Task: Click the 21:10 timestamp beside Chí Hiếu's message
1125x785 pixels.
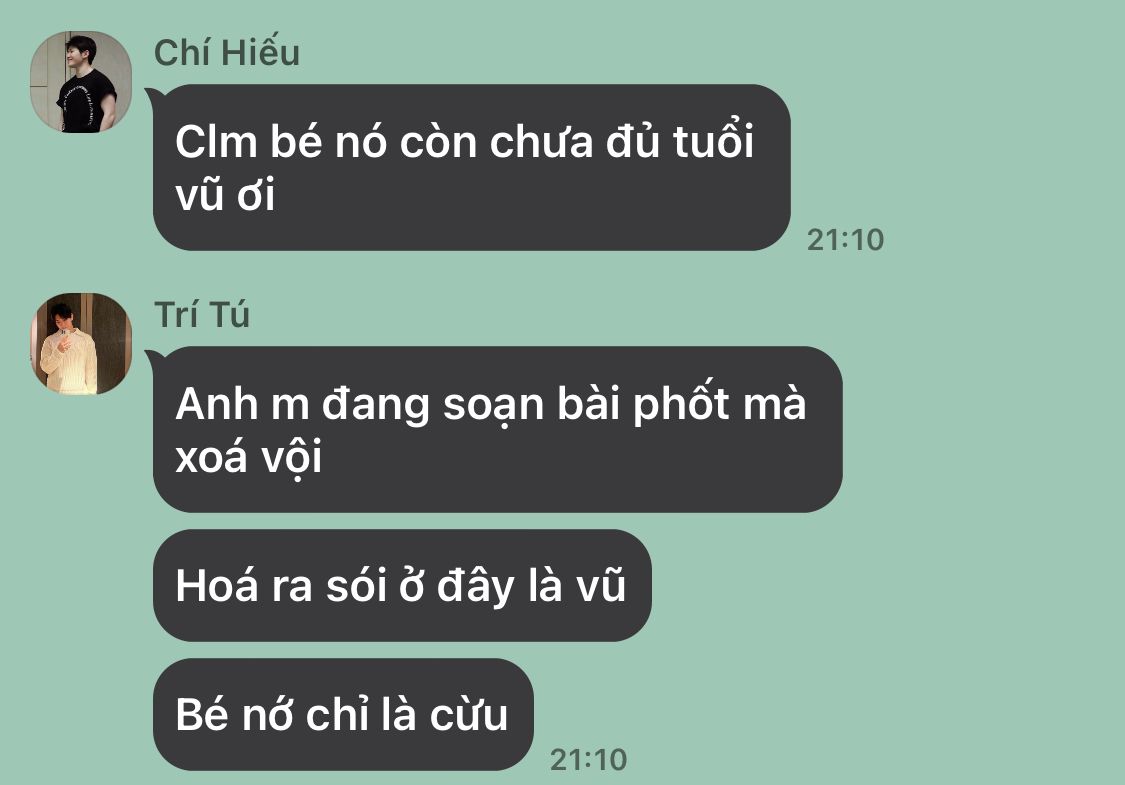Action: pyautogui.click(x=845, y=240)
